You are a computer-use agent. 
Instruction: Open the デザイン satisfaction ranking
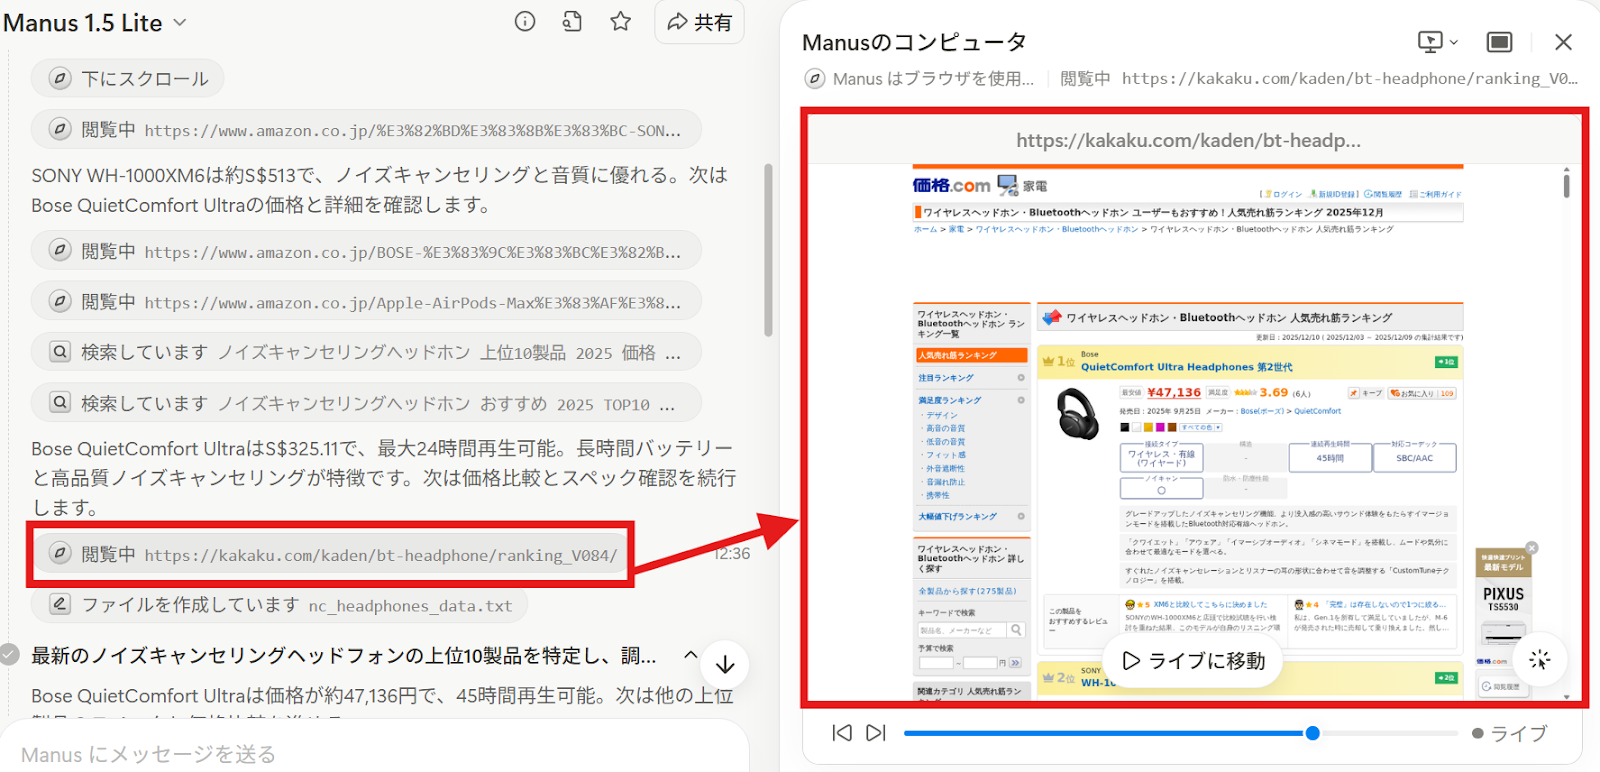tap(941, 415)
